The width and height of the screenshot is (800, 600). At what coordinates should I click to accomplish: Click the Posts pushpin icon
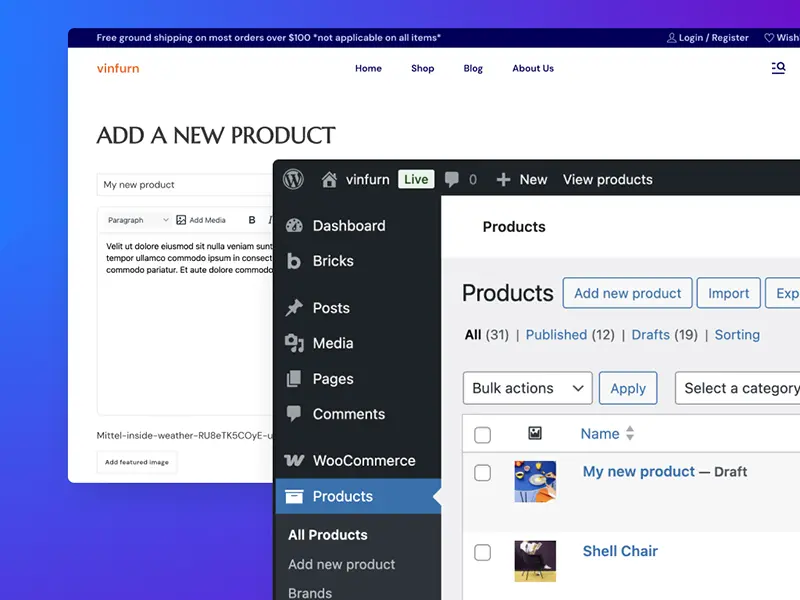294,308
